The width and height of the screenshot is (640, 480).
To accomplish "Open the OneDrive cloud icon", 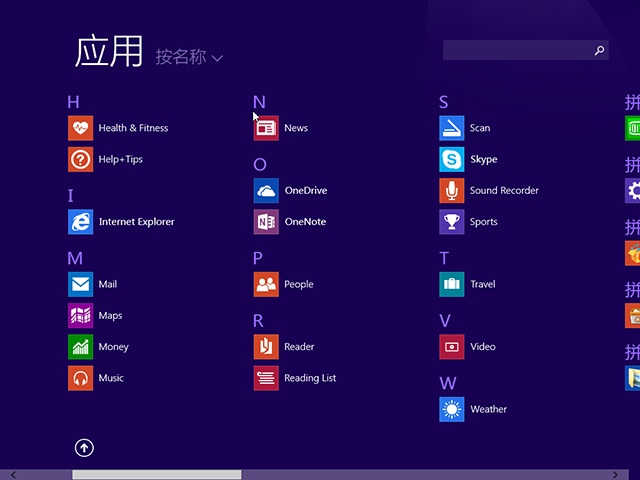I will pyautogui.click(x=266, y=190).
